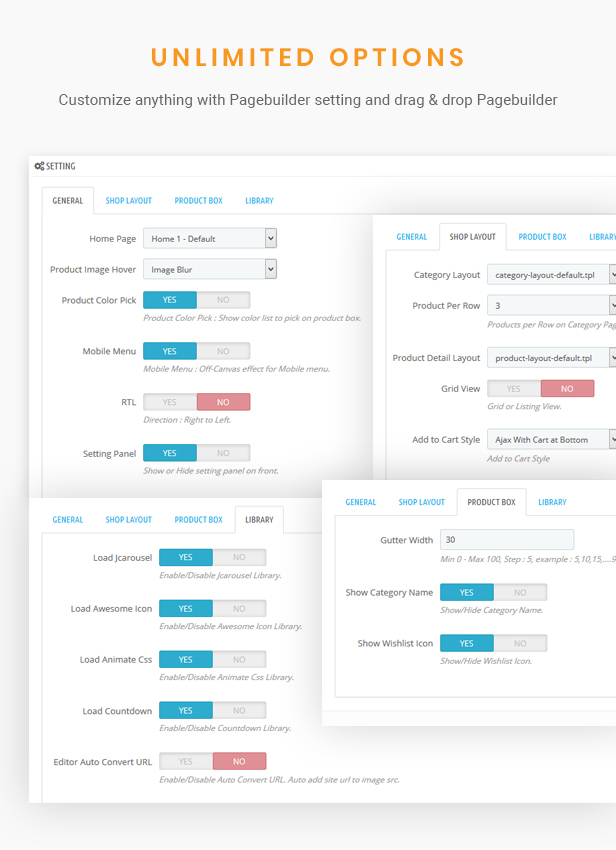Open the Product Box tab in top panel
The height and width of the screenshot is (850, 616).
[x=198, y=201]
